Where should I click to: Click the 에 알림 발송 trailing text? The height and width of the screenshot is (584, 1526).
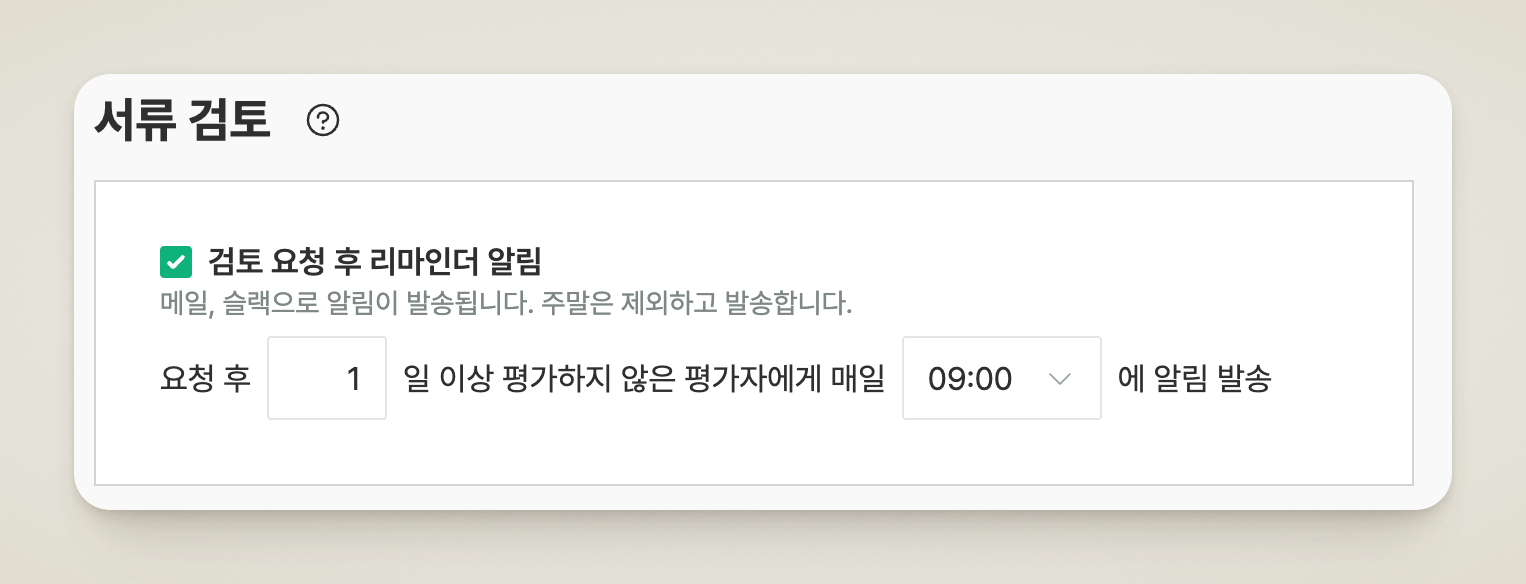(1193, 379)
